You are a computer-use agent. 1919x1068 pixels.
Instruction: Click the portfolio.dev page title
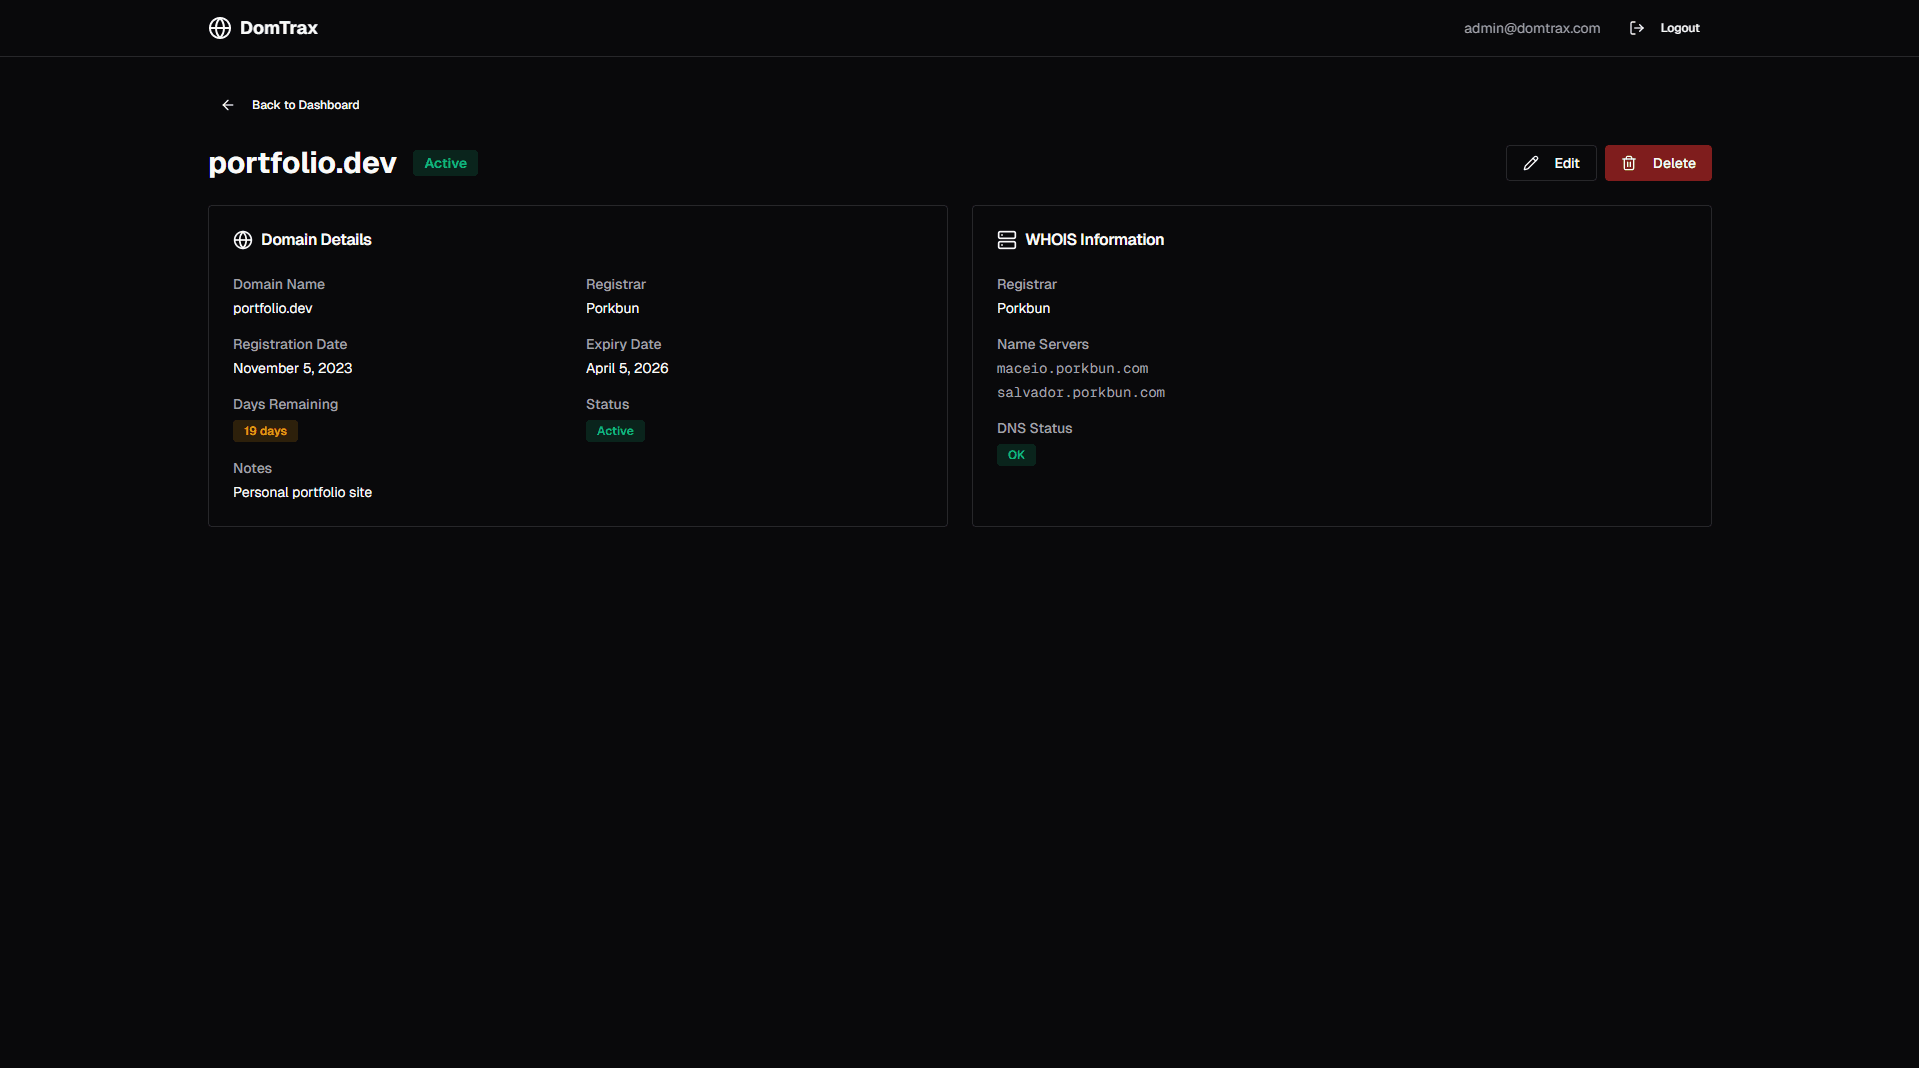coord(301,163)
